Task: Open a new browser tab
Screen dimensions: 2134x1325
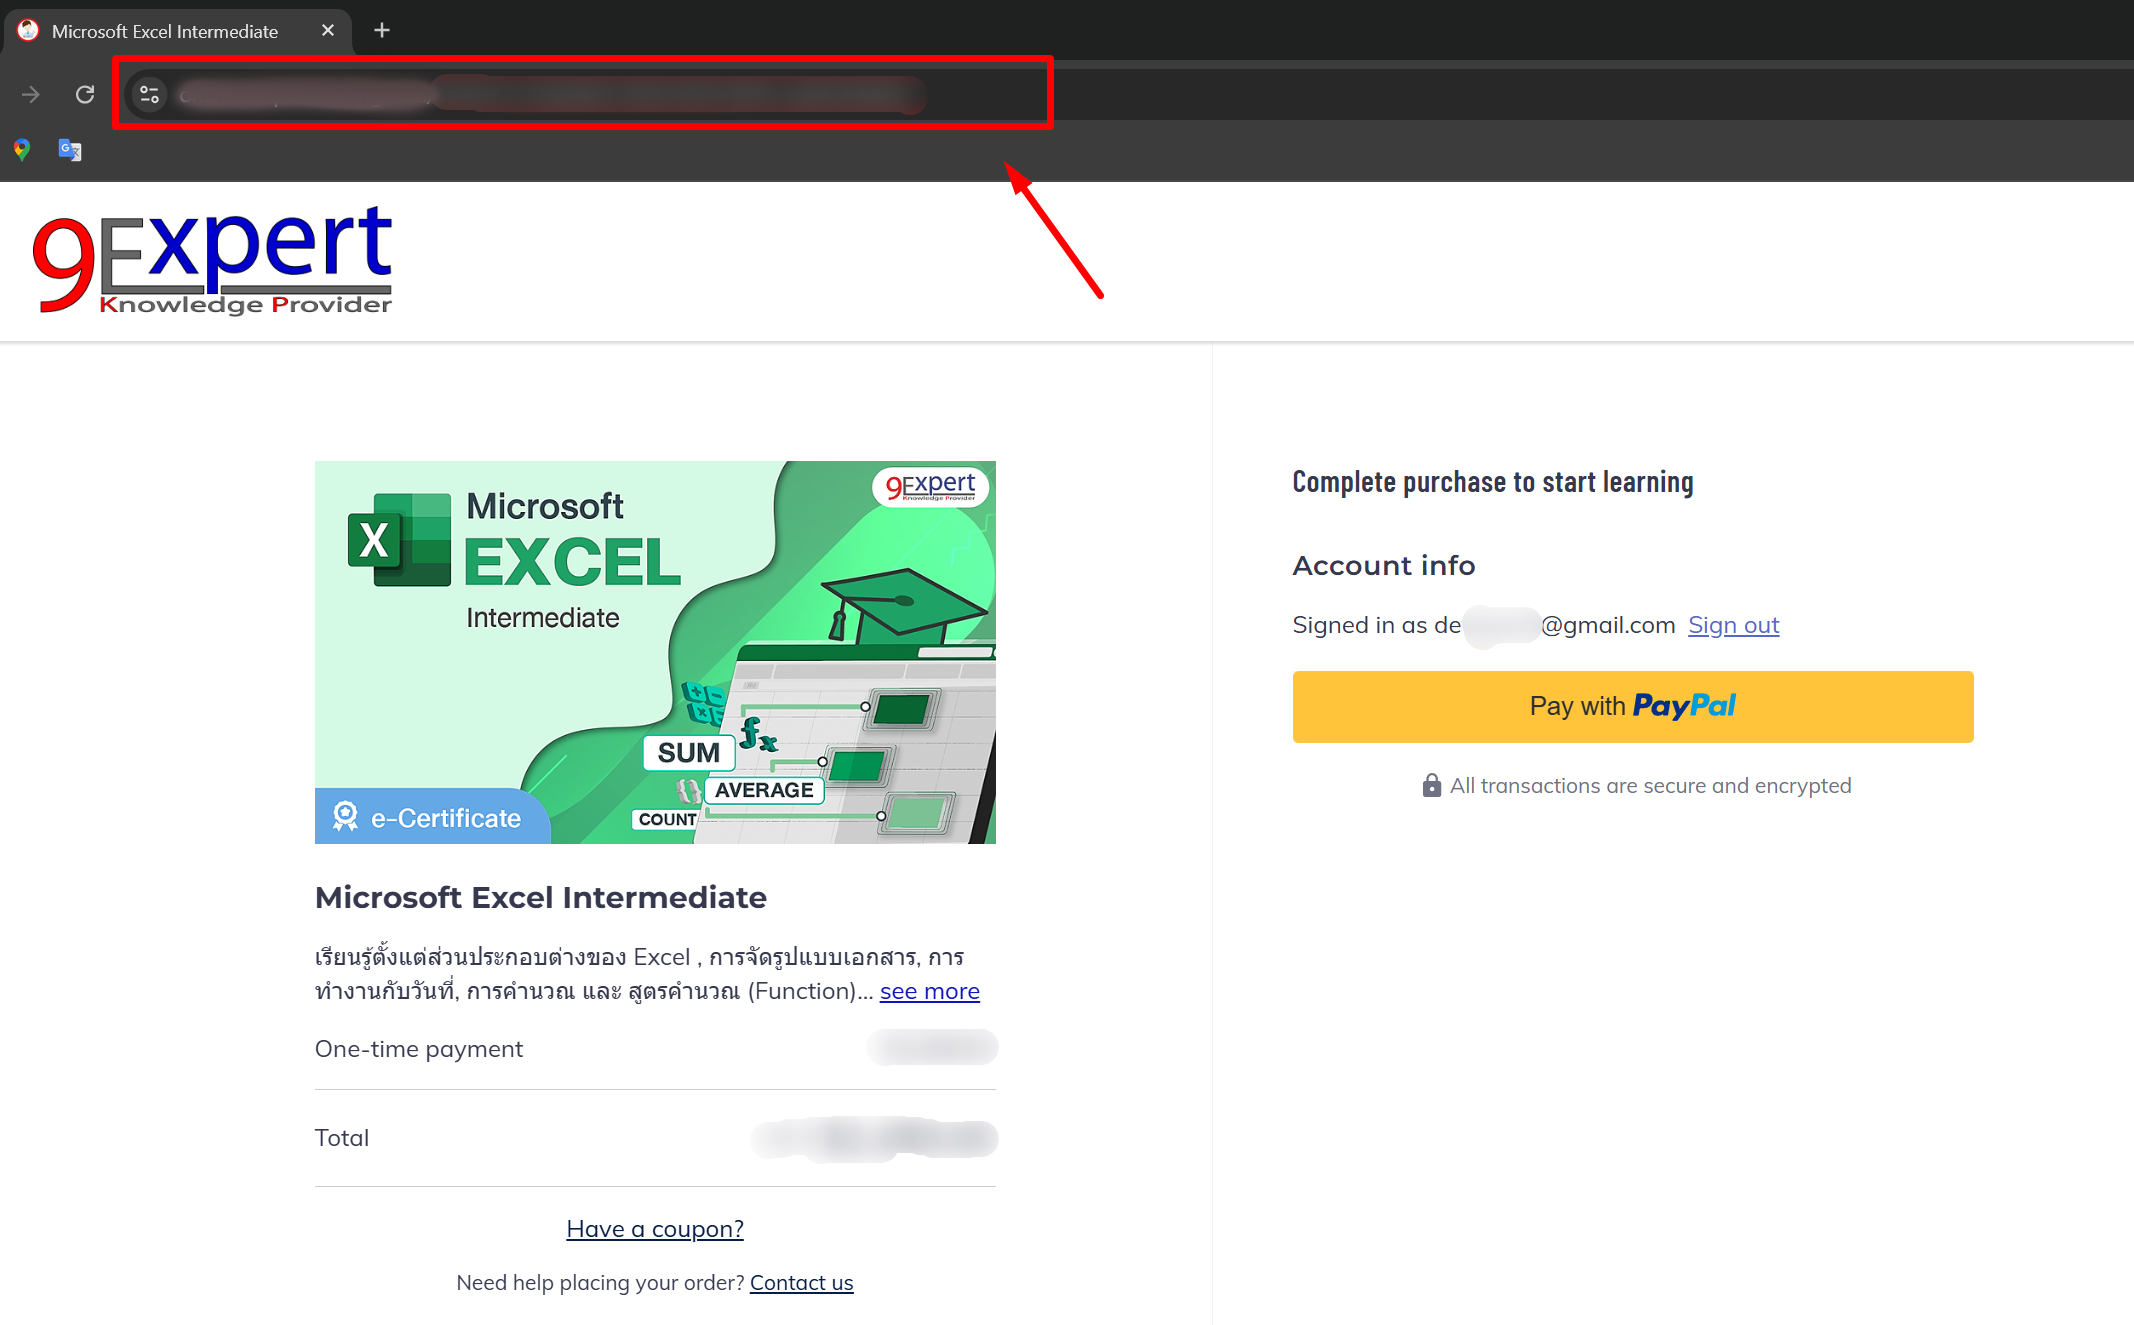Action: click(x=382, y=31)
